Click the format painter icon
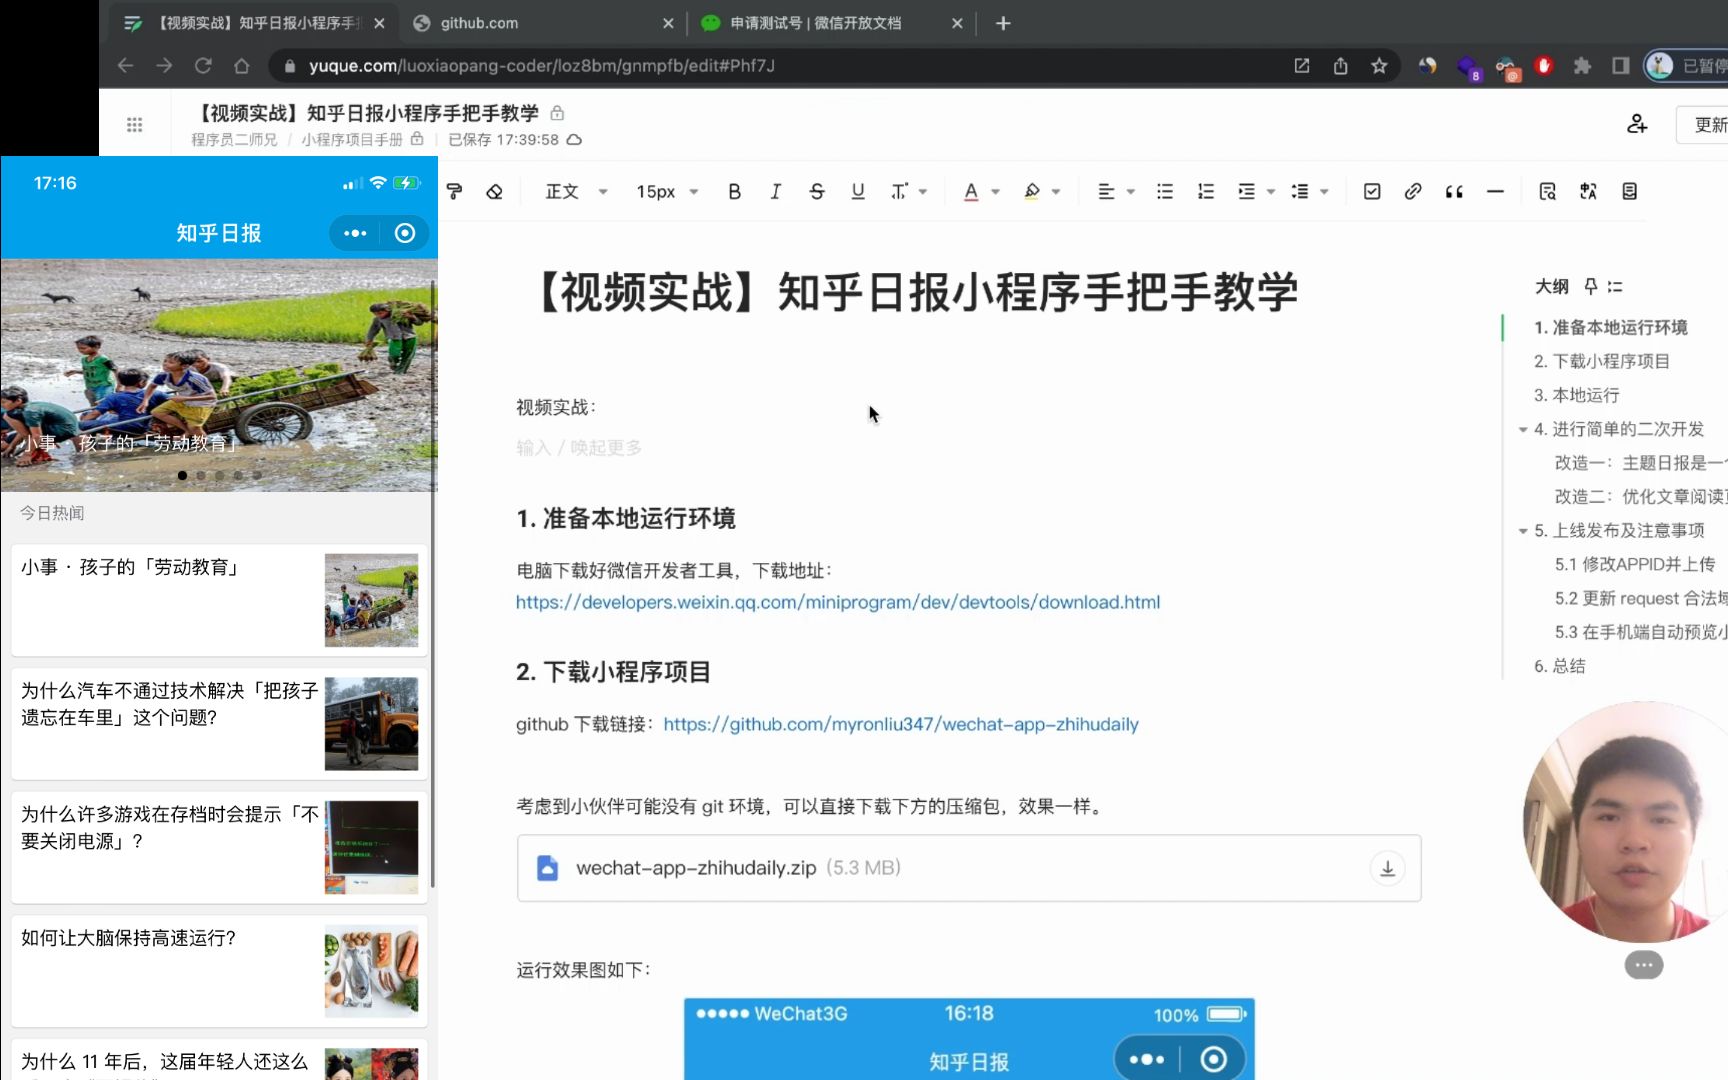Image resolution: width=1728 pixels, height=1080 pixels. (455, 191)
